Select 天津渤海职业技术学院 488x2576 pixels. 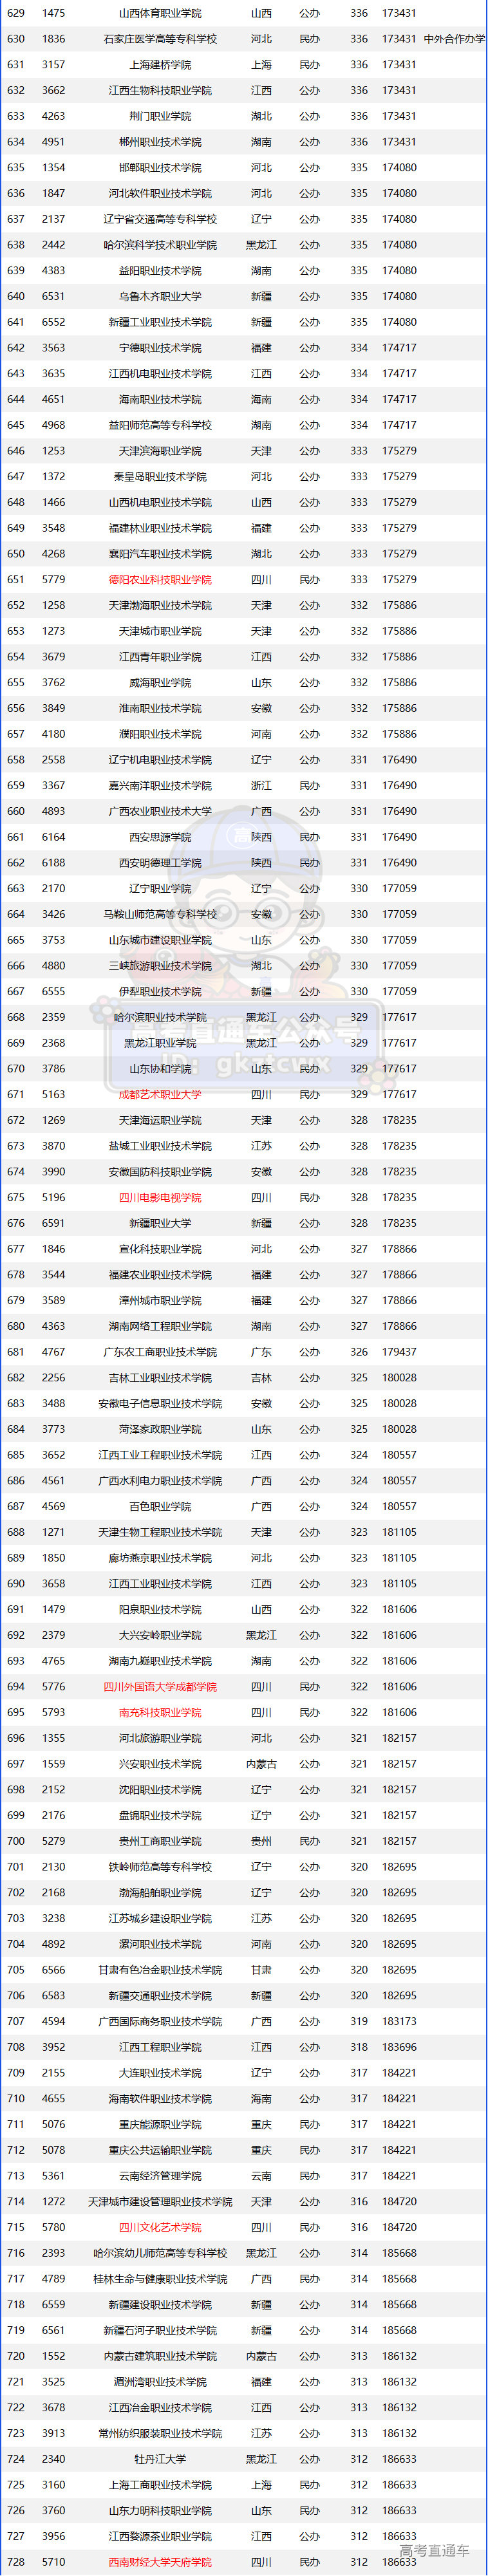[x=160, y=605]
